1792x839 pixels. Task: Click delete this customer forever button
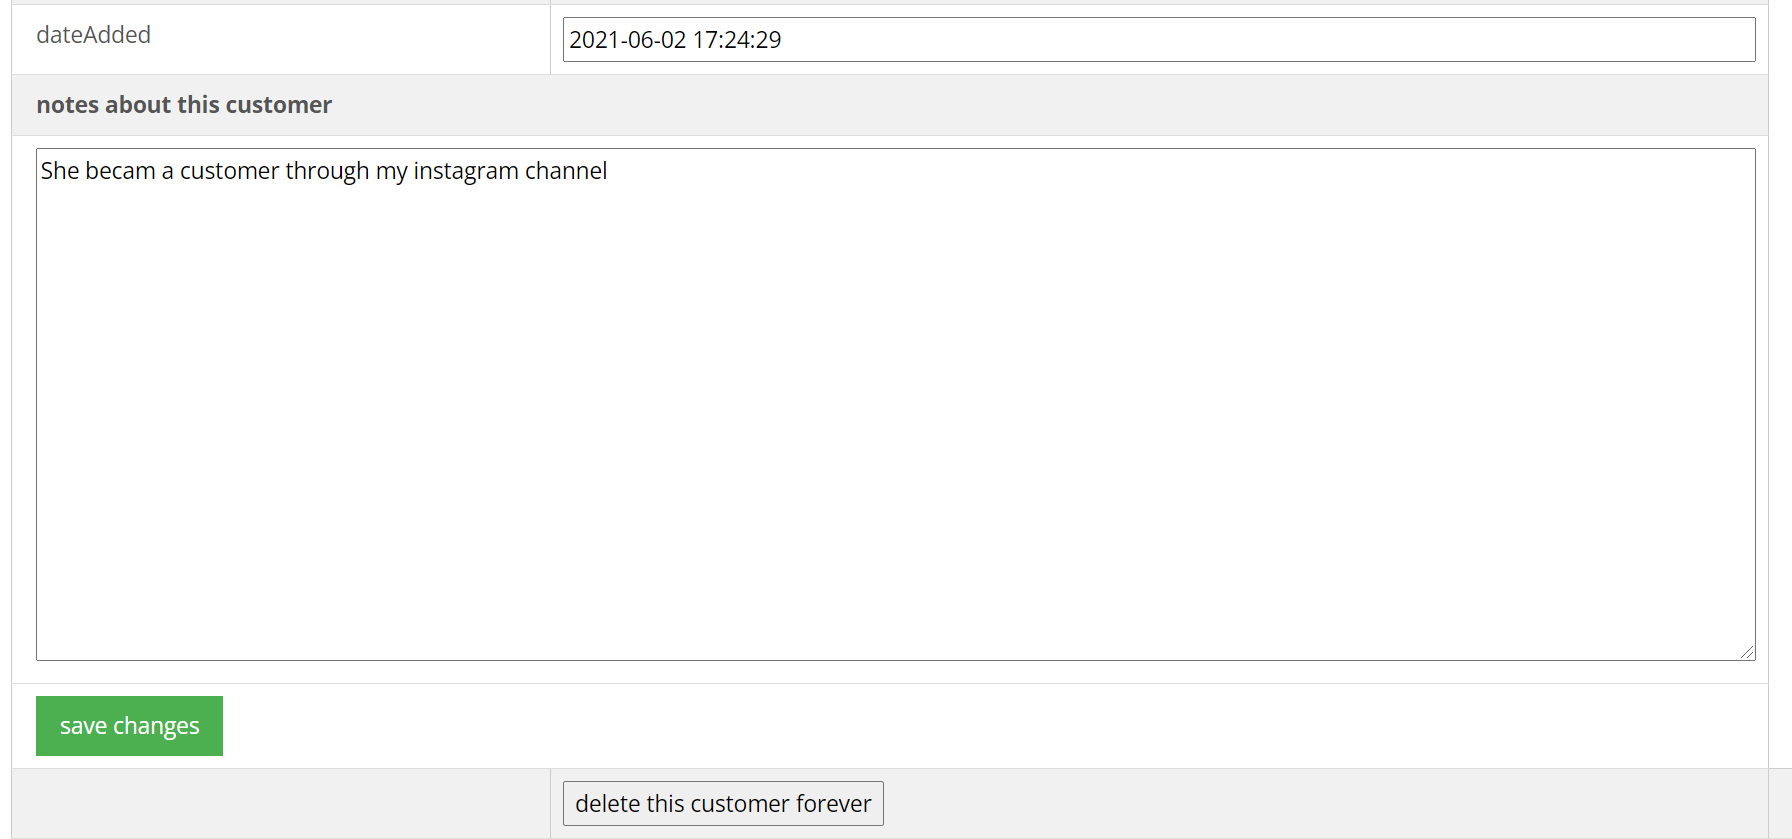723,803
